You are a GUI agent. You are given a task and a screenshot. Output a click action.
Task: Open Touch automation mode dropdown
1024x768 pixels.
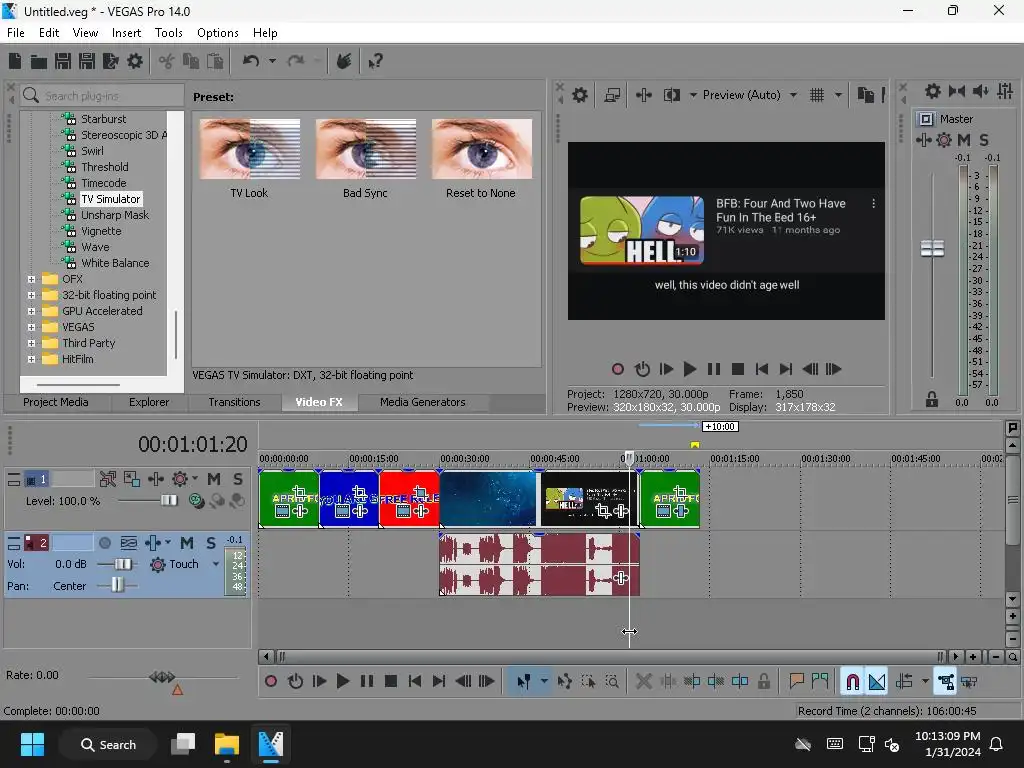click(x=216, y=564)
